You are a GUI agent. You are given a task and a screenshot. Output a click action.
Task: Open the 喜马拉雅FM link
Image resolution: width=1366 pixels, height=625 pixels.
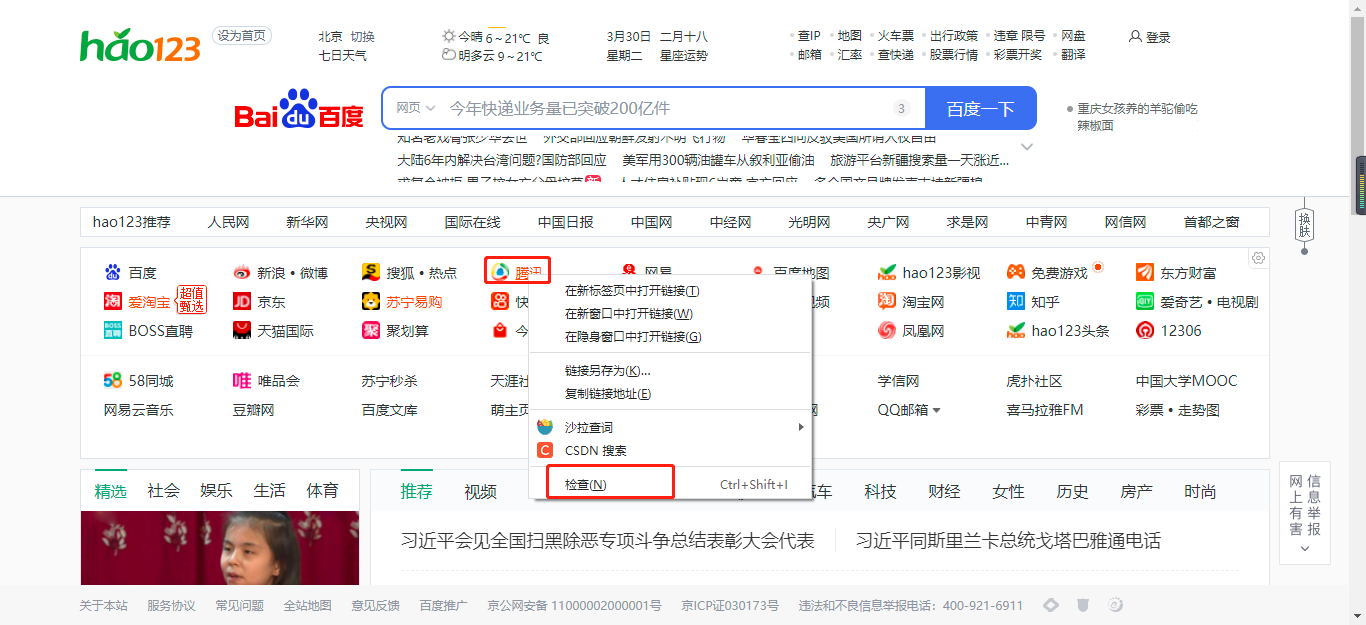[1045, 410]
